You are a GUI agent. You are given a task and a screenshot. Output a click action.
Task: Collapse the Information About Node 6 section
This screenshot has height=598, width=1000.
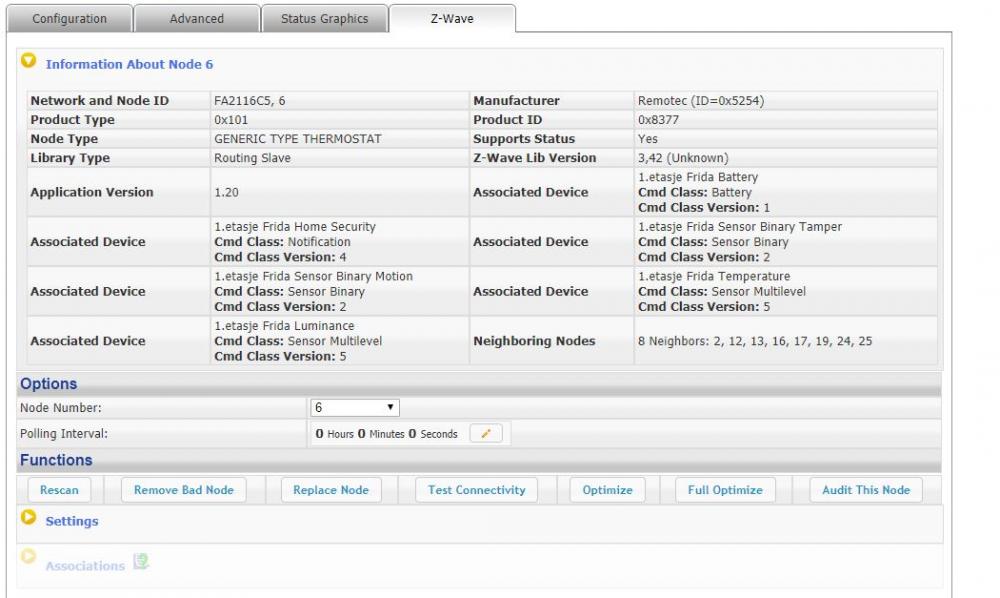click(29, 62)
